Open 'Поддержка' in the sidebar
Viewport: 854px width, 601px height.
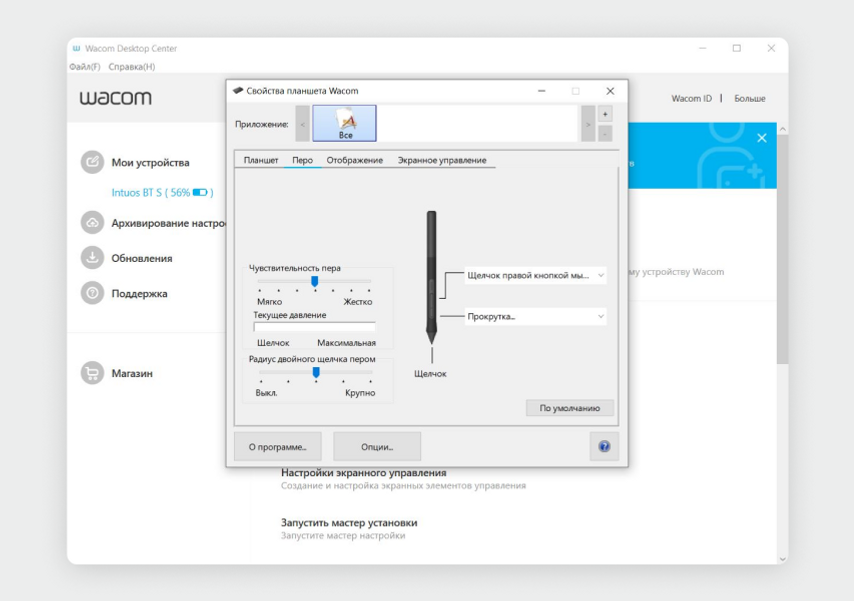[x=139, y=294]
